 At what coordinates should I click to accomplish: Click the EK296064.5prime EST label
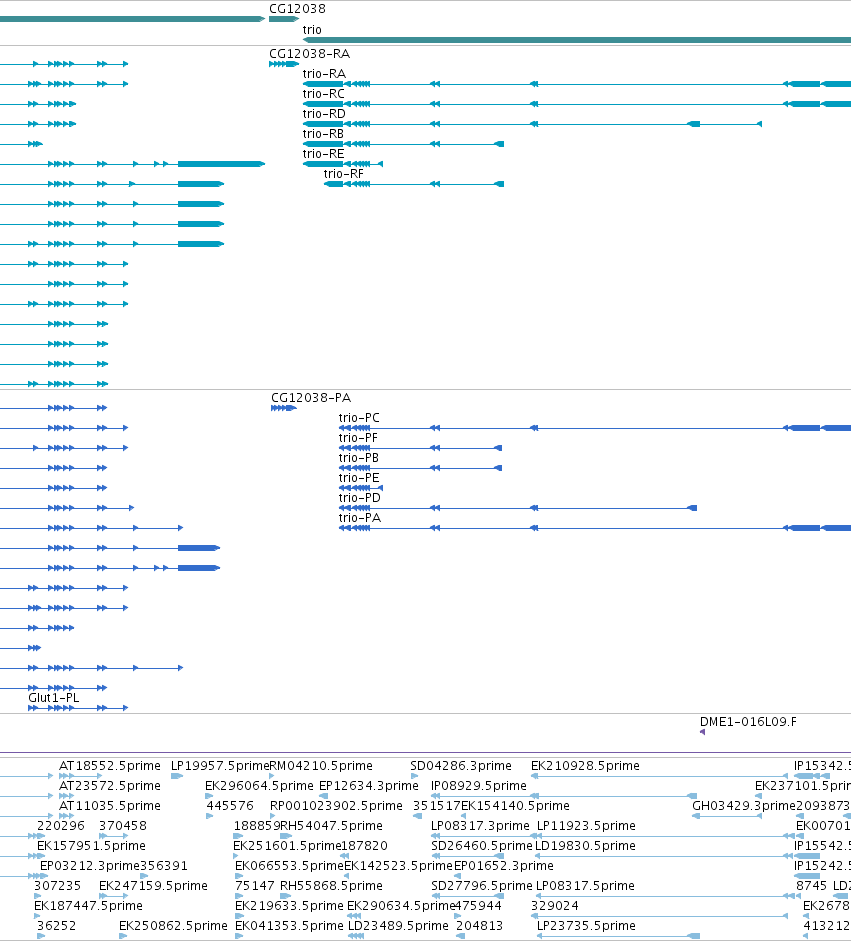pos(259,786)
